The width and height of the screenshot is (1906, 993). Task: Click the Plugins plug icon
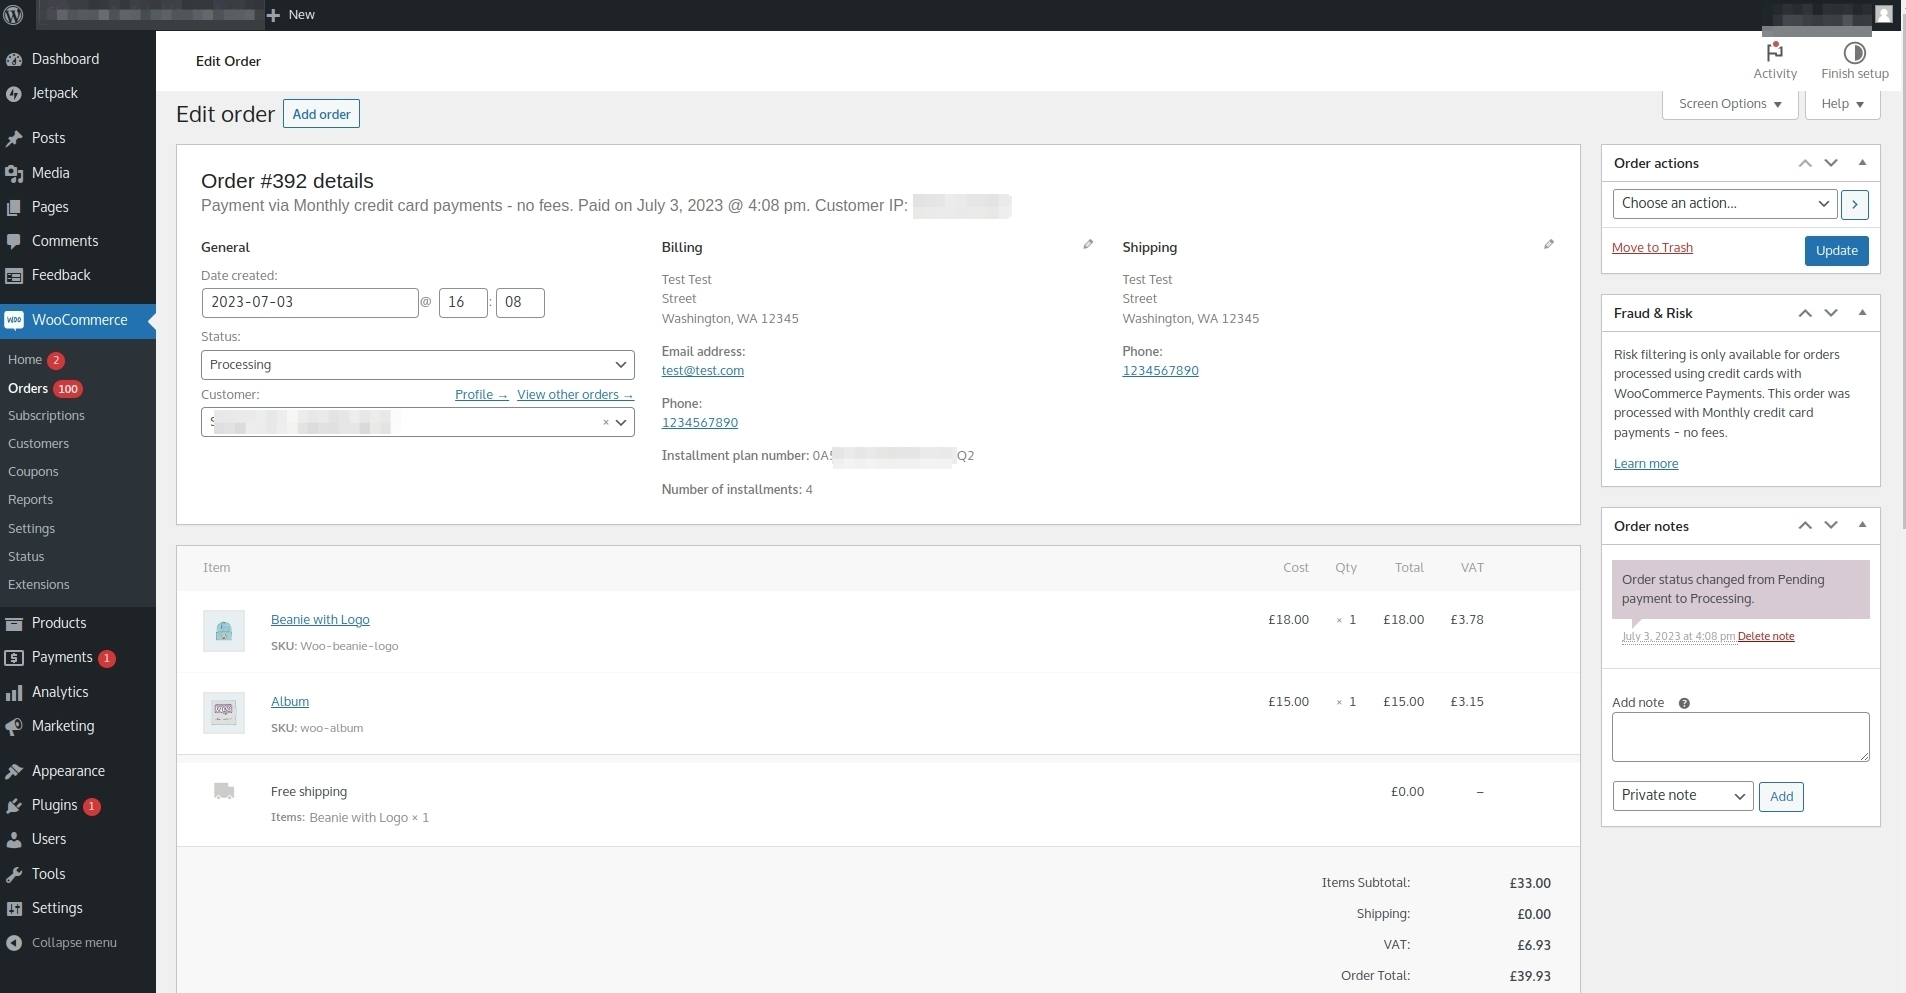coord(14,806)
